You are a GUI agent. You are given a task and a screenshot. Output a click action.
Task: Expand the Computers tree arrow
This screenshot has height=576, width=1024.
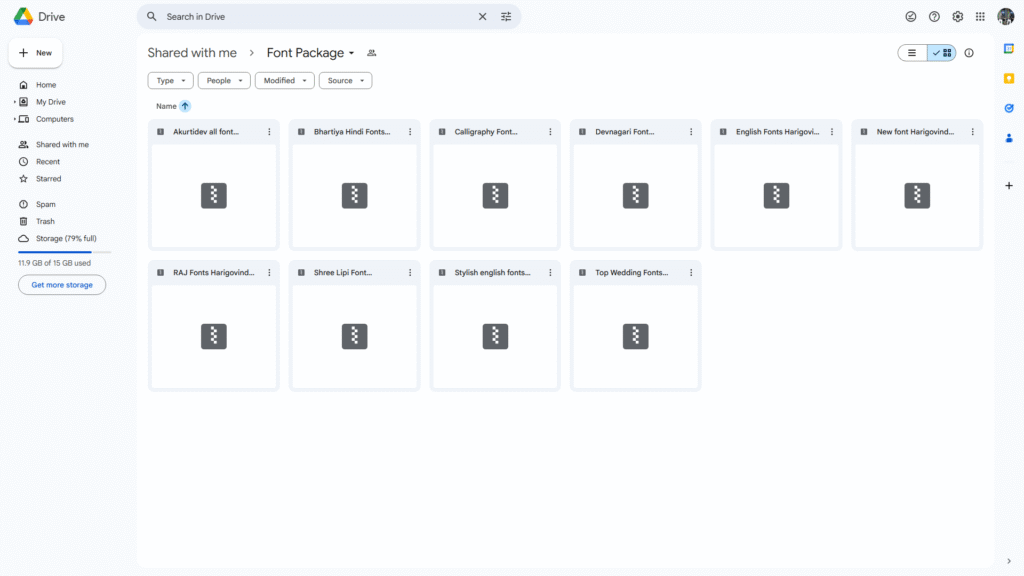tap(14, 119)
